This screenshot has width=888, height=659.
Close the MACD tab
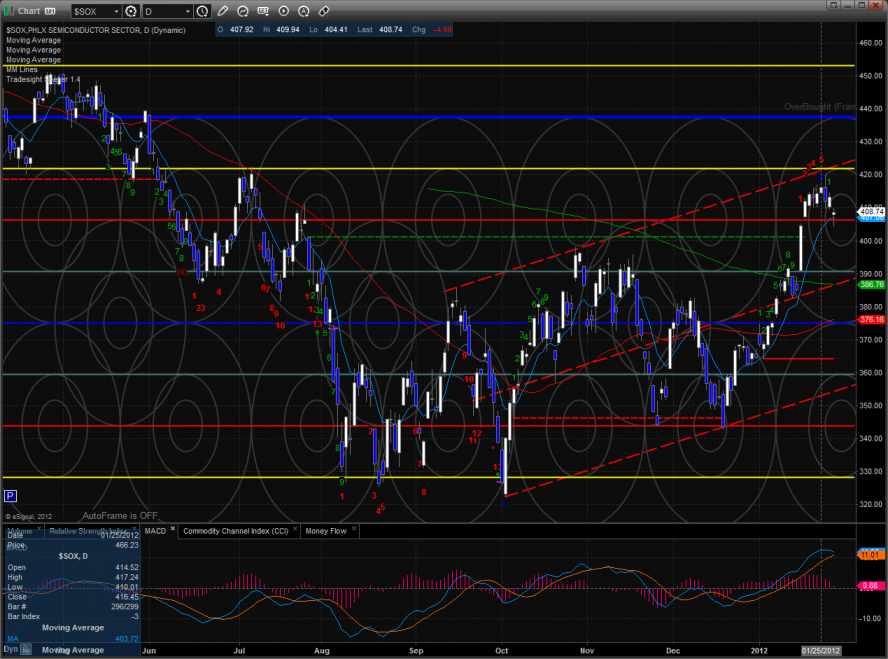point(173,529)
